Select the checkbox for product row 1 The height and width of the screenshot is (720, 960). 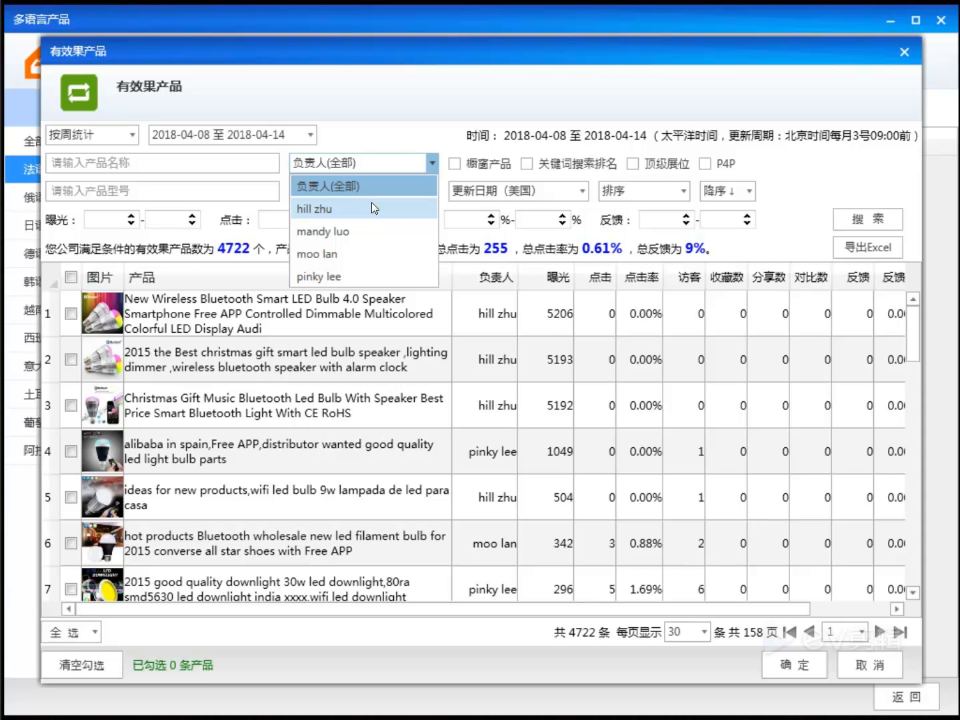(71, 313)
